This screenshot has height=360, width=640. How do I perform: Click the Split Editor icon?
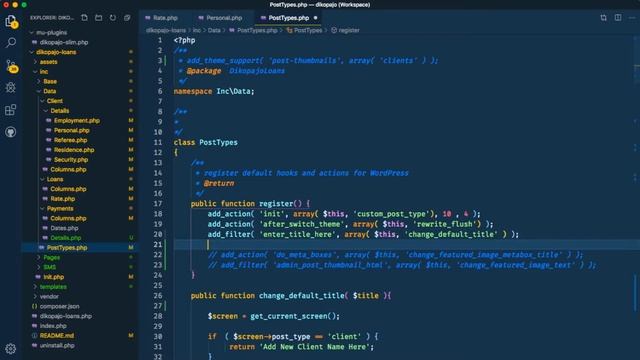(618, 18)
